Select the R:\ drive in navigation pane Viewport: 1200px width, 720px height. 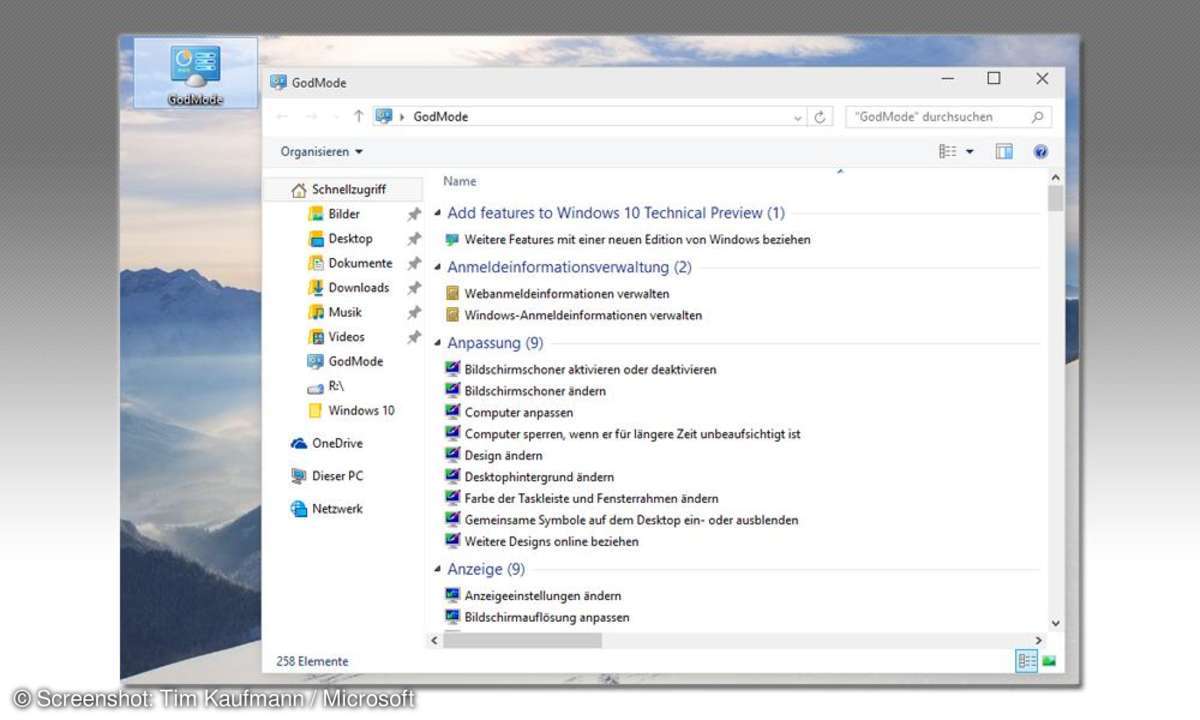pos(336,386)
